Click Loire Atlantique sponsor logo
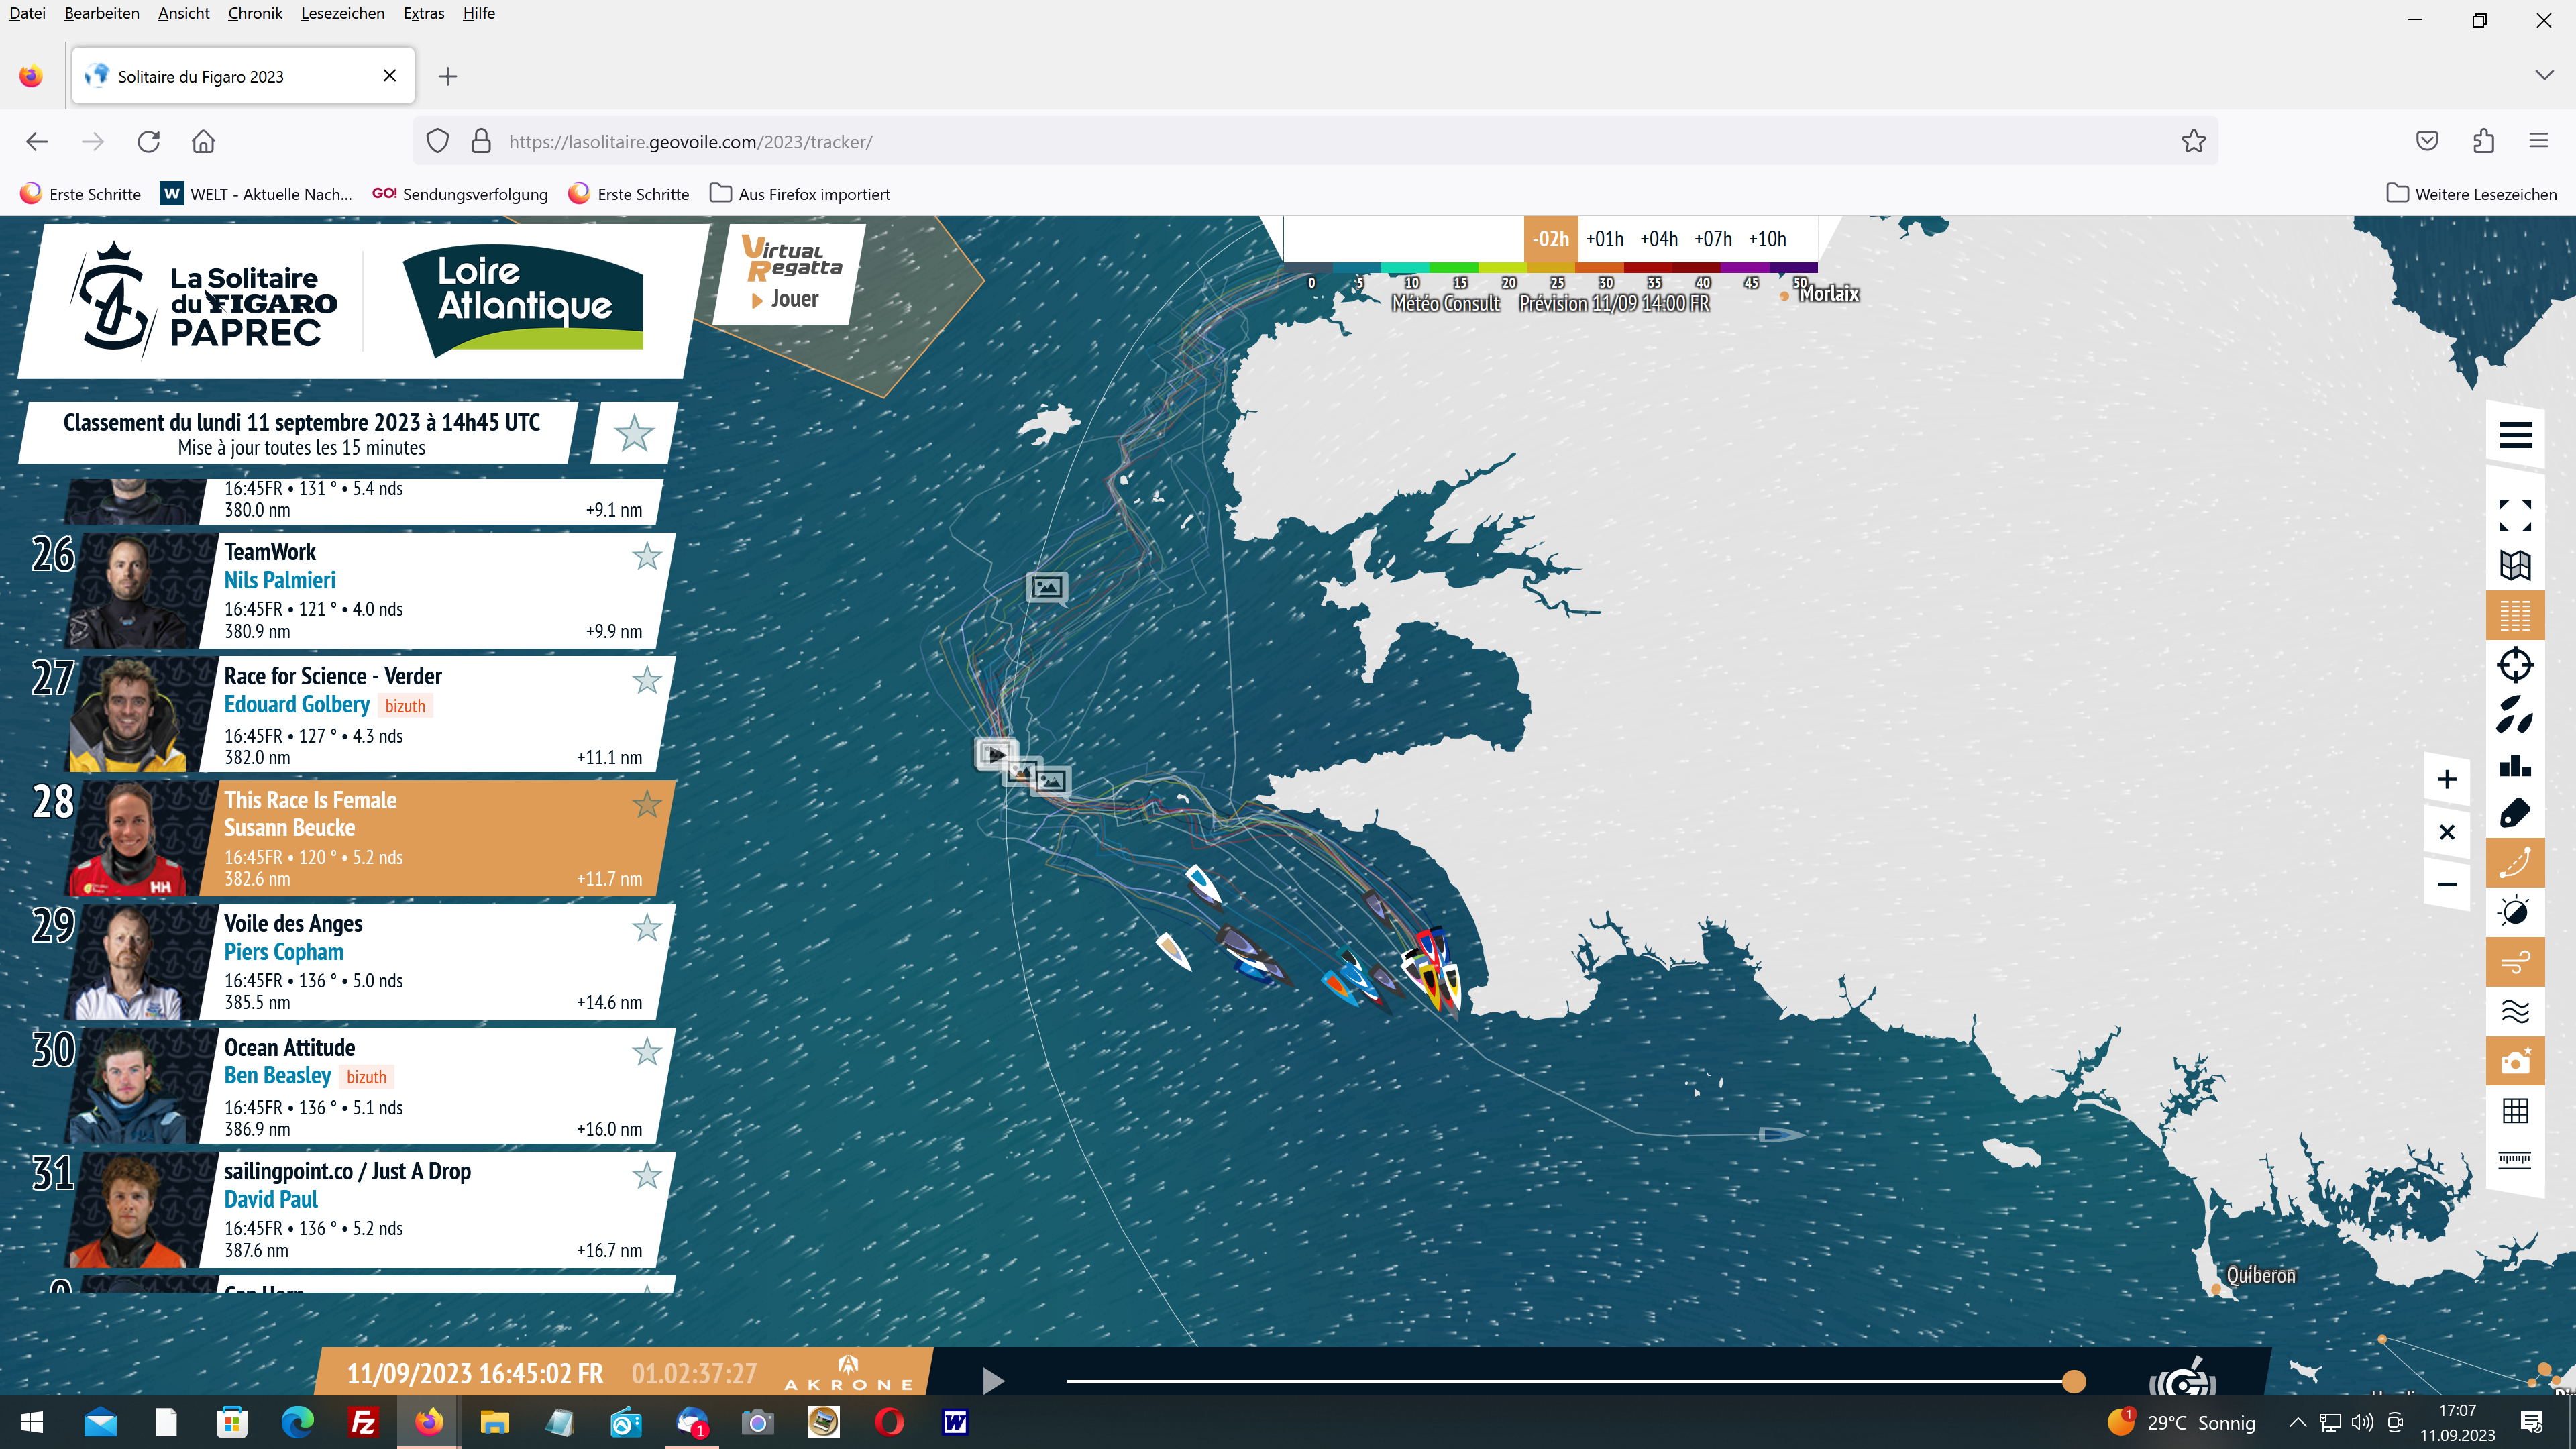Viewport: 2576px width, 1449px height. point(523,300)
